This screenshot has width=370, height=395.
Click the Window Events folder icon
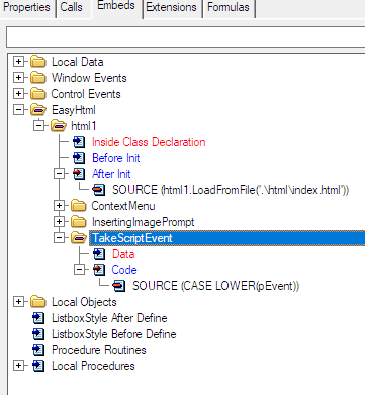point(38,78)
